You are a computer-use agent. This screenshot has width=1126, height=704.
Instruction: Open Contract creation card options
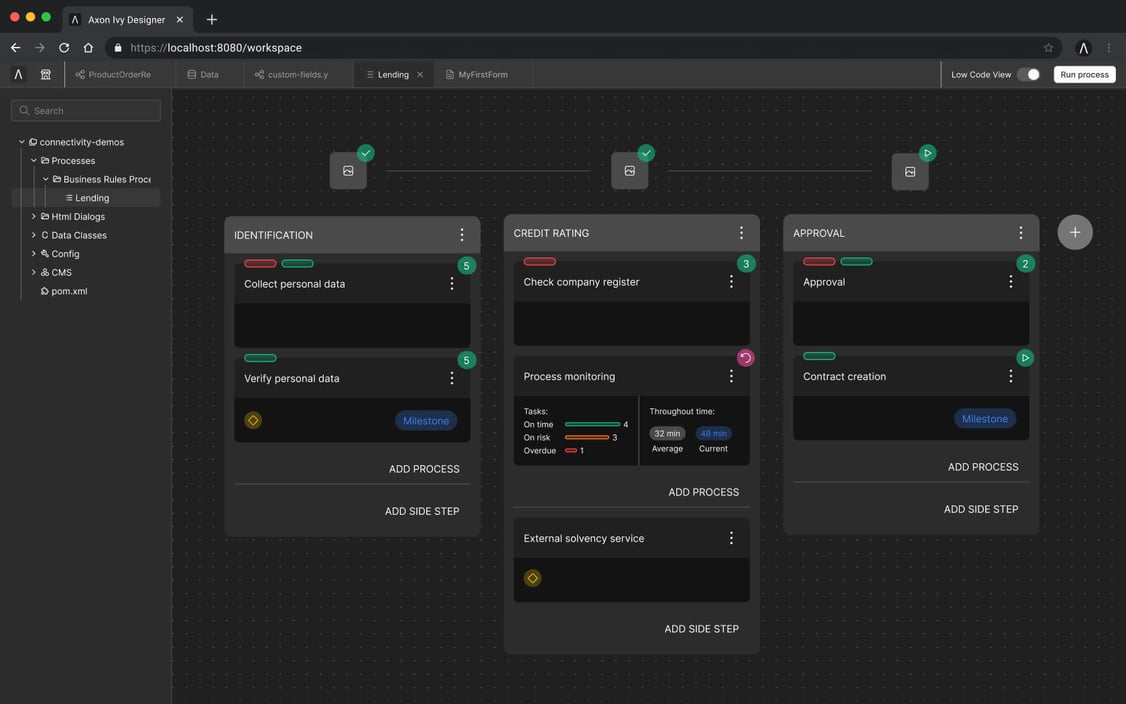pyautogui.click(x=1010, y=376)
